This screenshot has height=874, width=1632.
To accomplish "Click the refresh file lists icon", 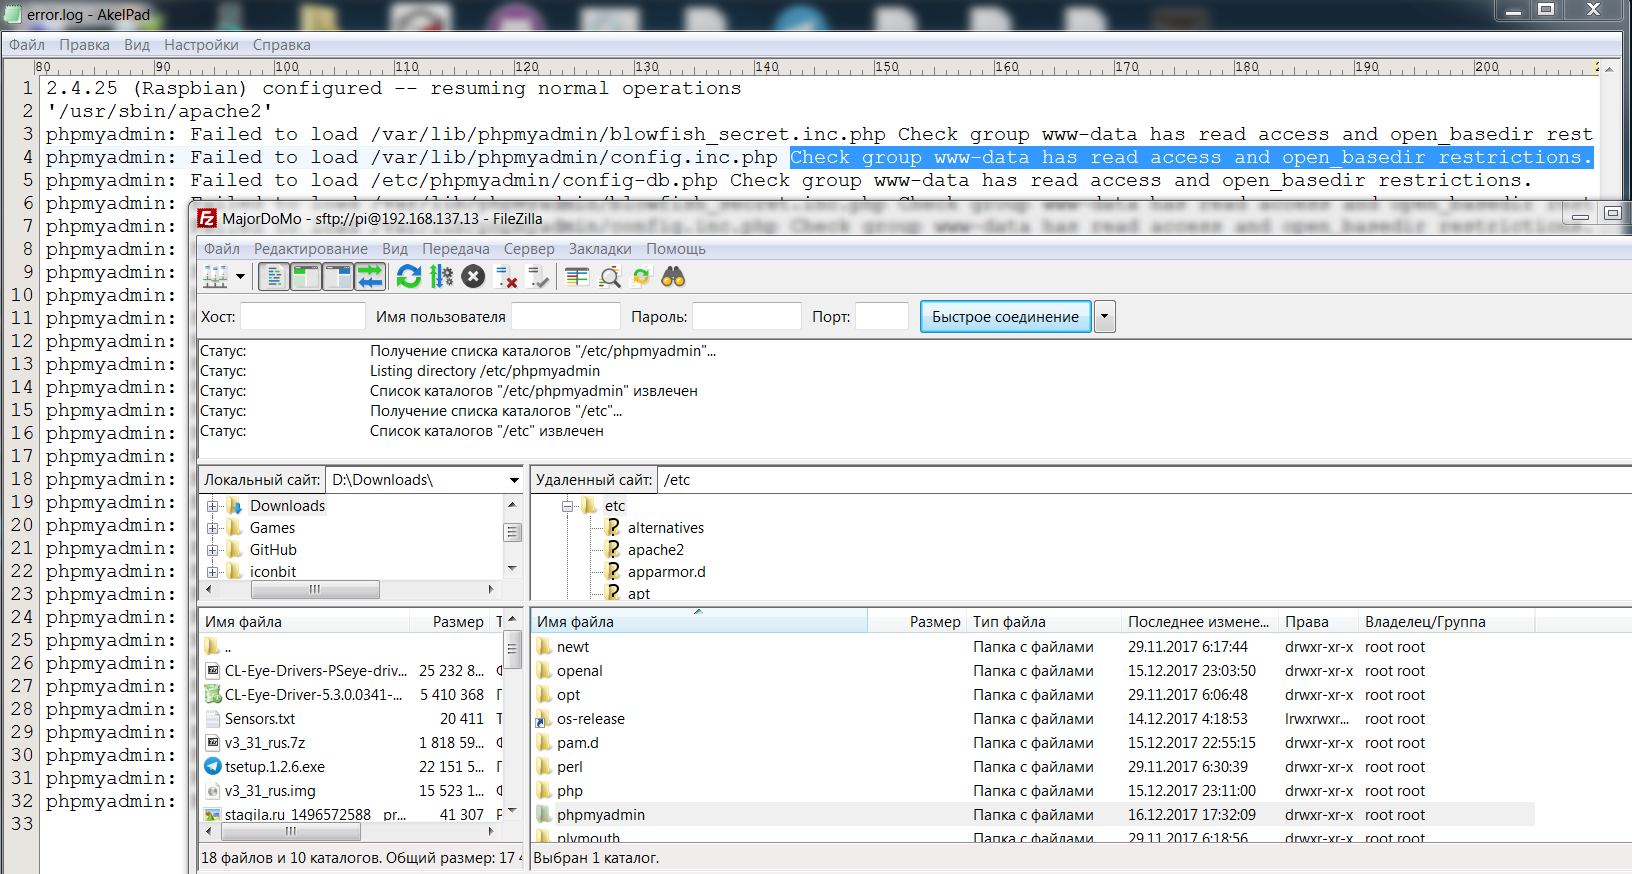I will point(408,277).
